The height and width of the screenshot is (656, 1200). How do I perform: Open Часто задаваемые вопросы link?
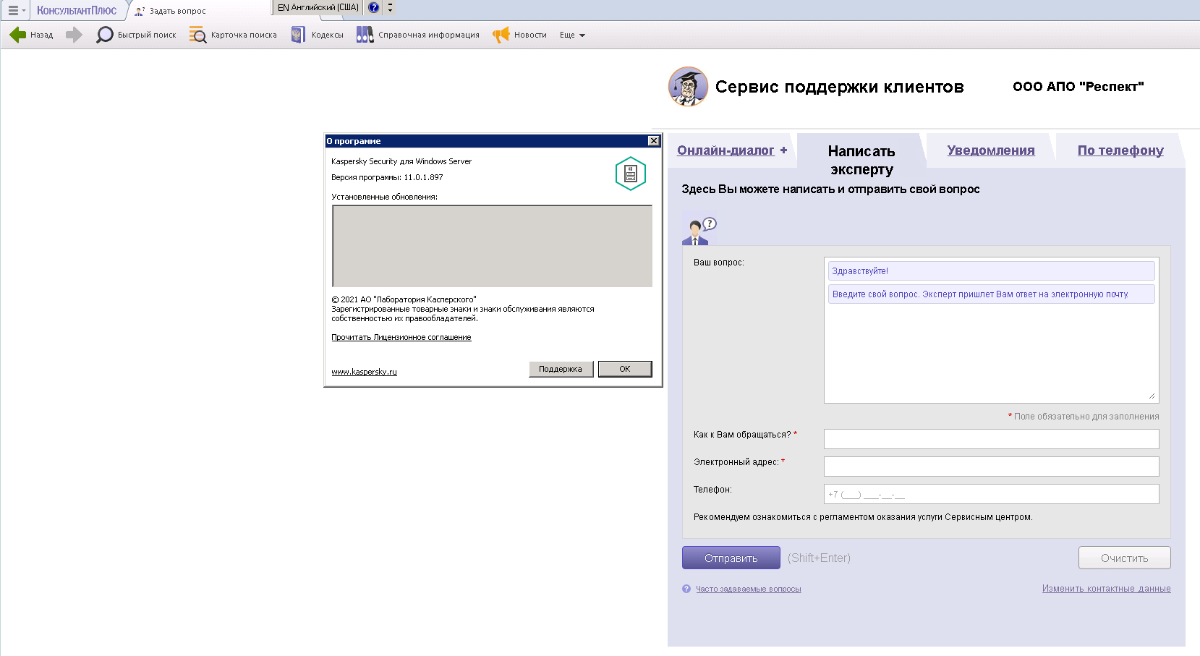(x=748, y=589)
